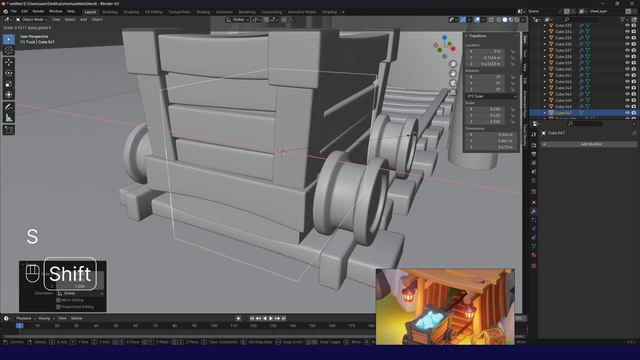This screenshot has width=640, height=360.
Task: Open Global transform orientation dropdown in header
Action: (x=238, y=20)
